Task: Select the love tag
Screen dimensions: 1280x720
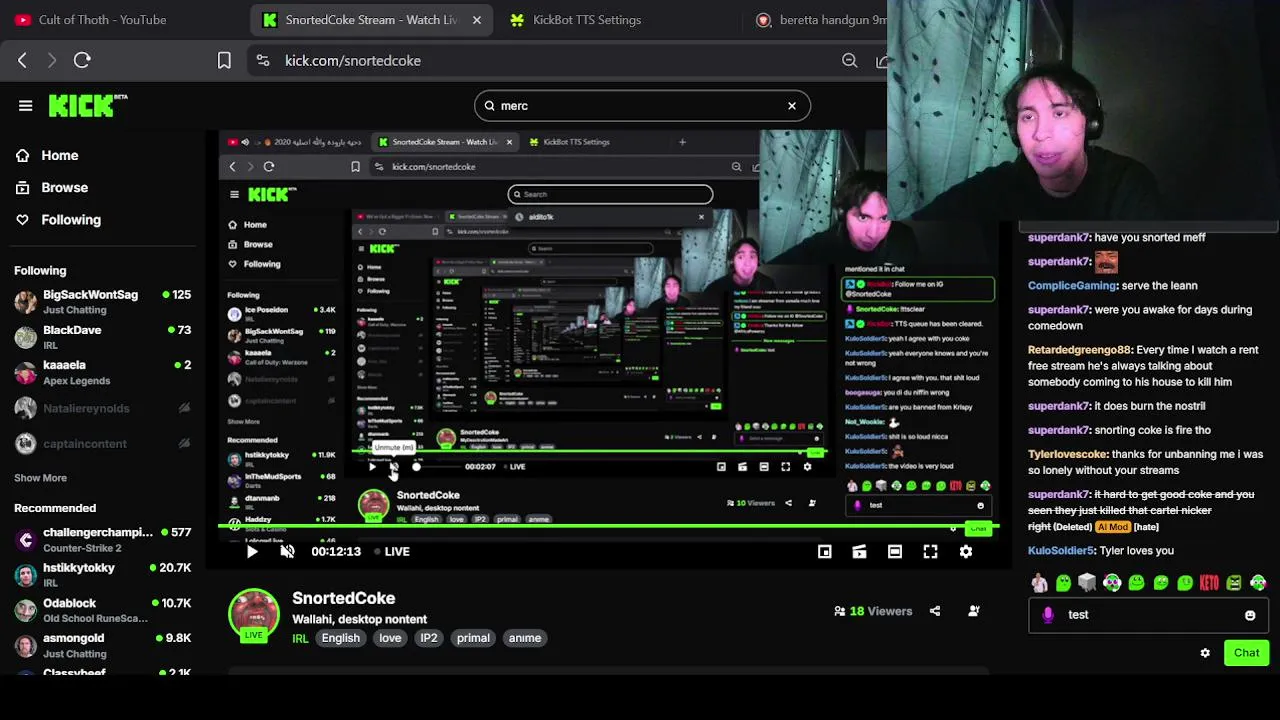Action: coord(390,638)
